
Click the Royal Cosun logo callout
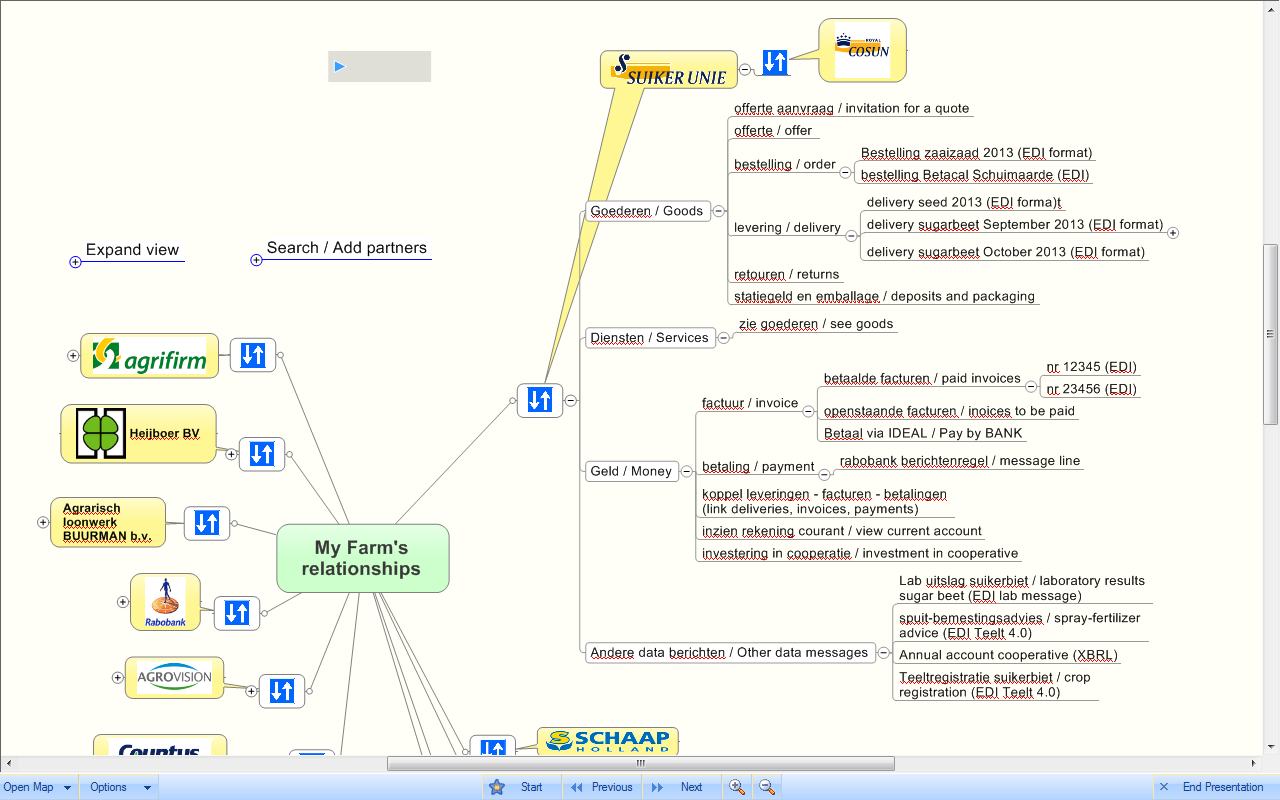862,50
